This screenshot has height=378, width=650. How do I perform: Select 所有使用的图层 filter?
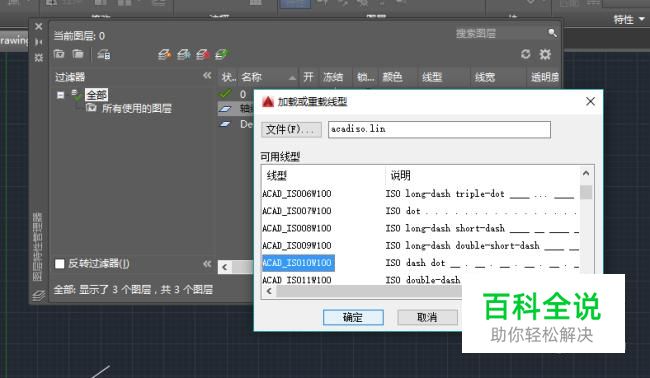[x=137, y=109]
